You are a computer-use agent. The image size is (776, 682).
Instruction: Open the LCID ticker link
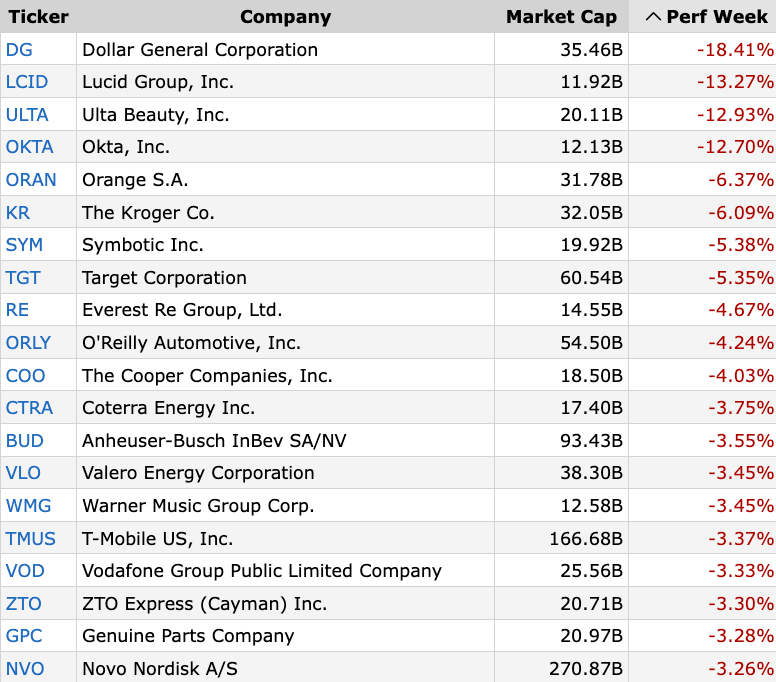point(27,82)
